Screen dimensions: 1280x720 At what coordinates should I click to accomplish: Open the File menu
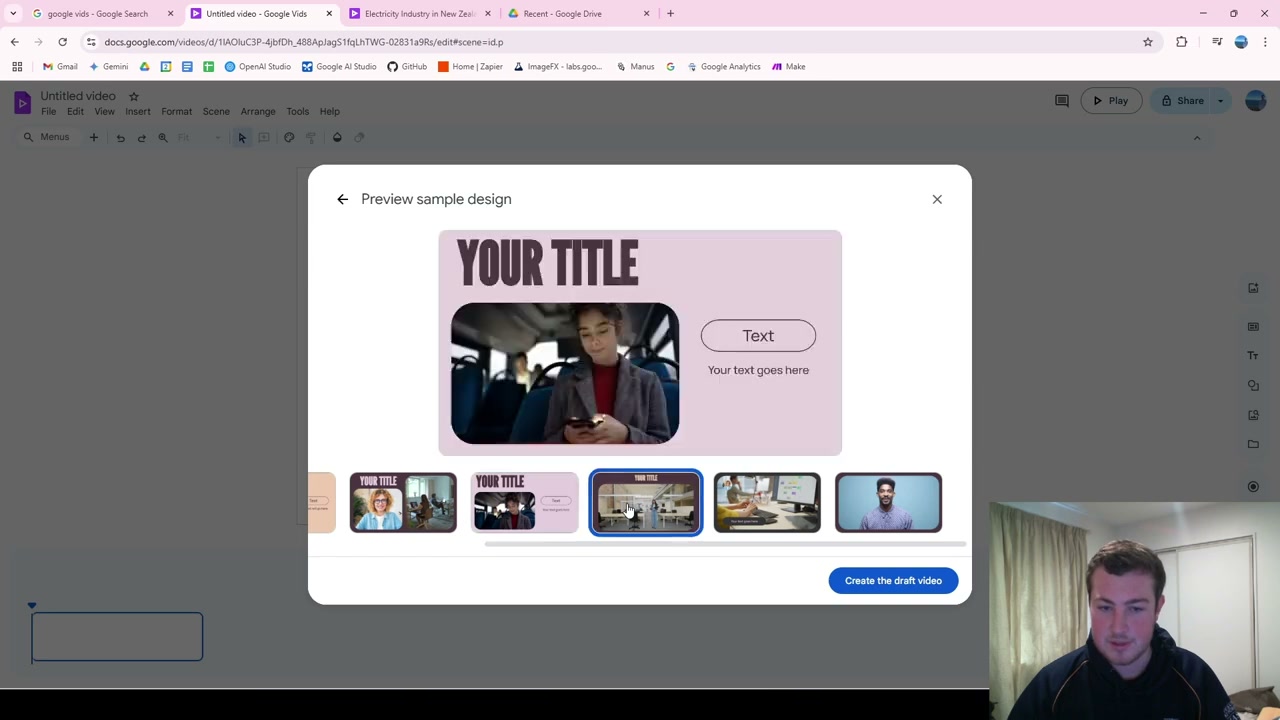(48, 111)
